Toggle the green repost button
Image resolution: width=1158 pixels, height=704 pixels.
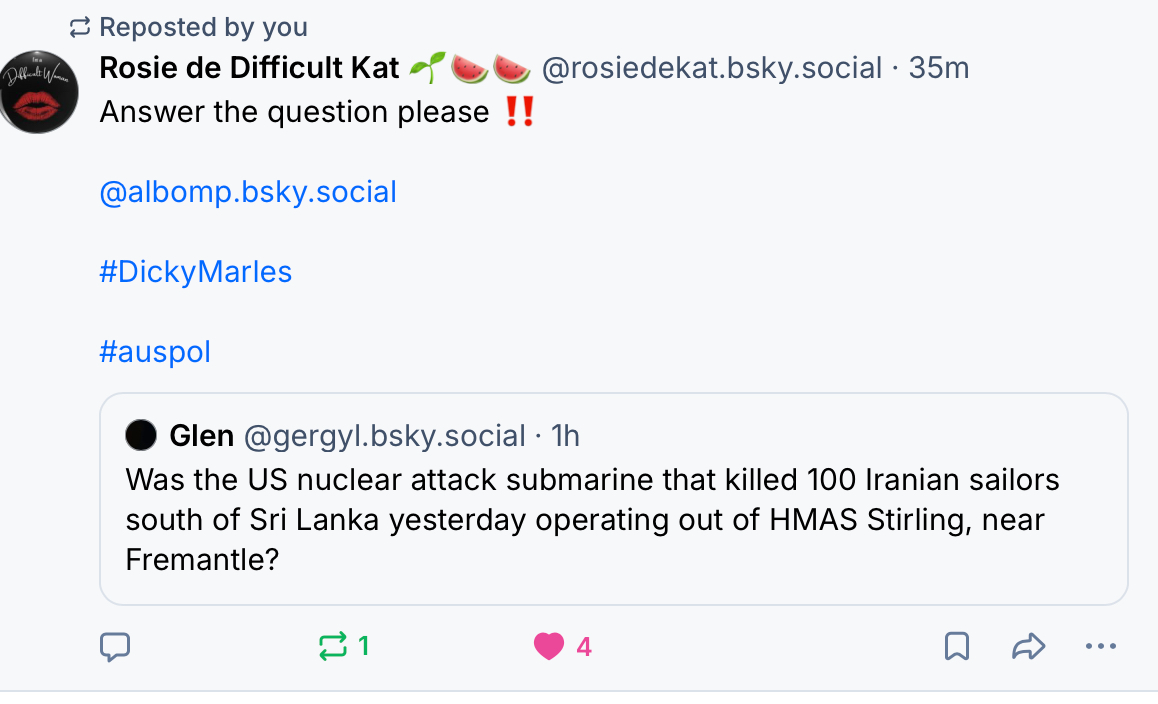click(334, 647)
